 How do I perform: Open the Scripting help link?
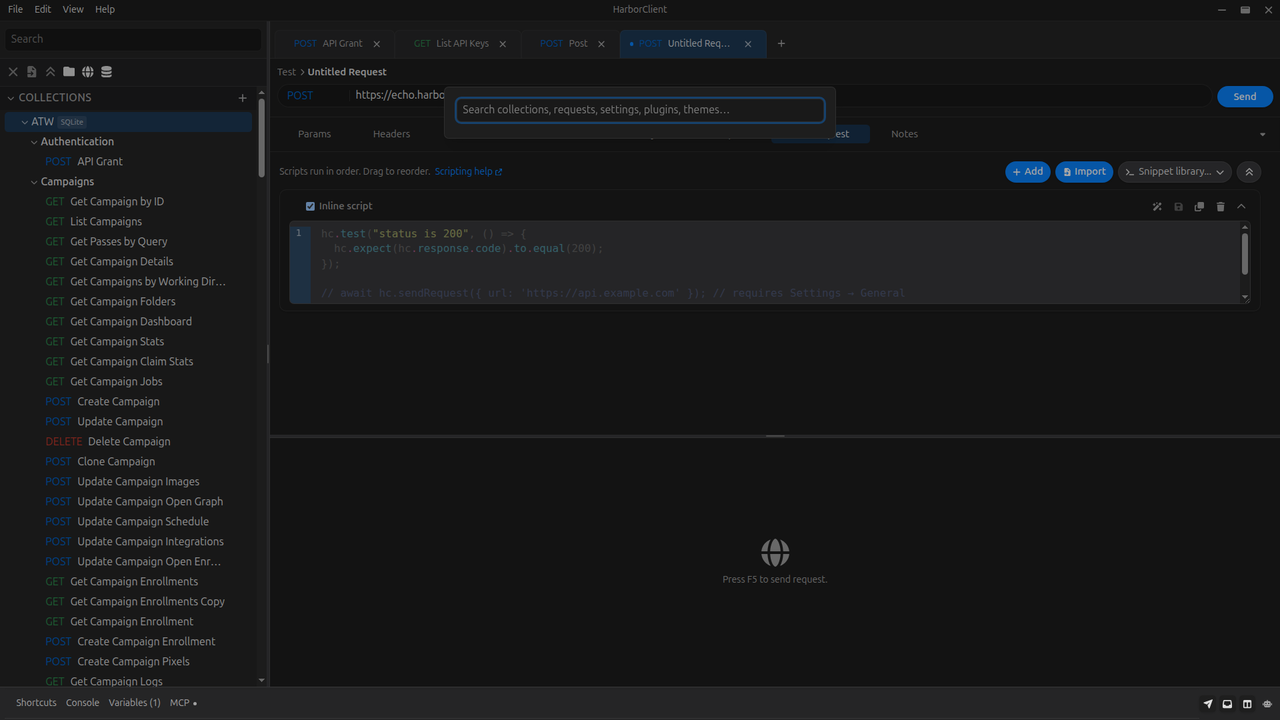click(468, 172)
